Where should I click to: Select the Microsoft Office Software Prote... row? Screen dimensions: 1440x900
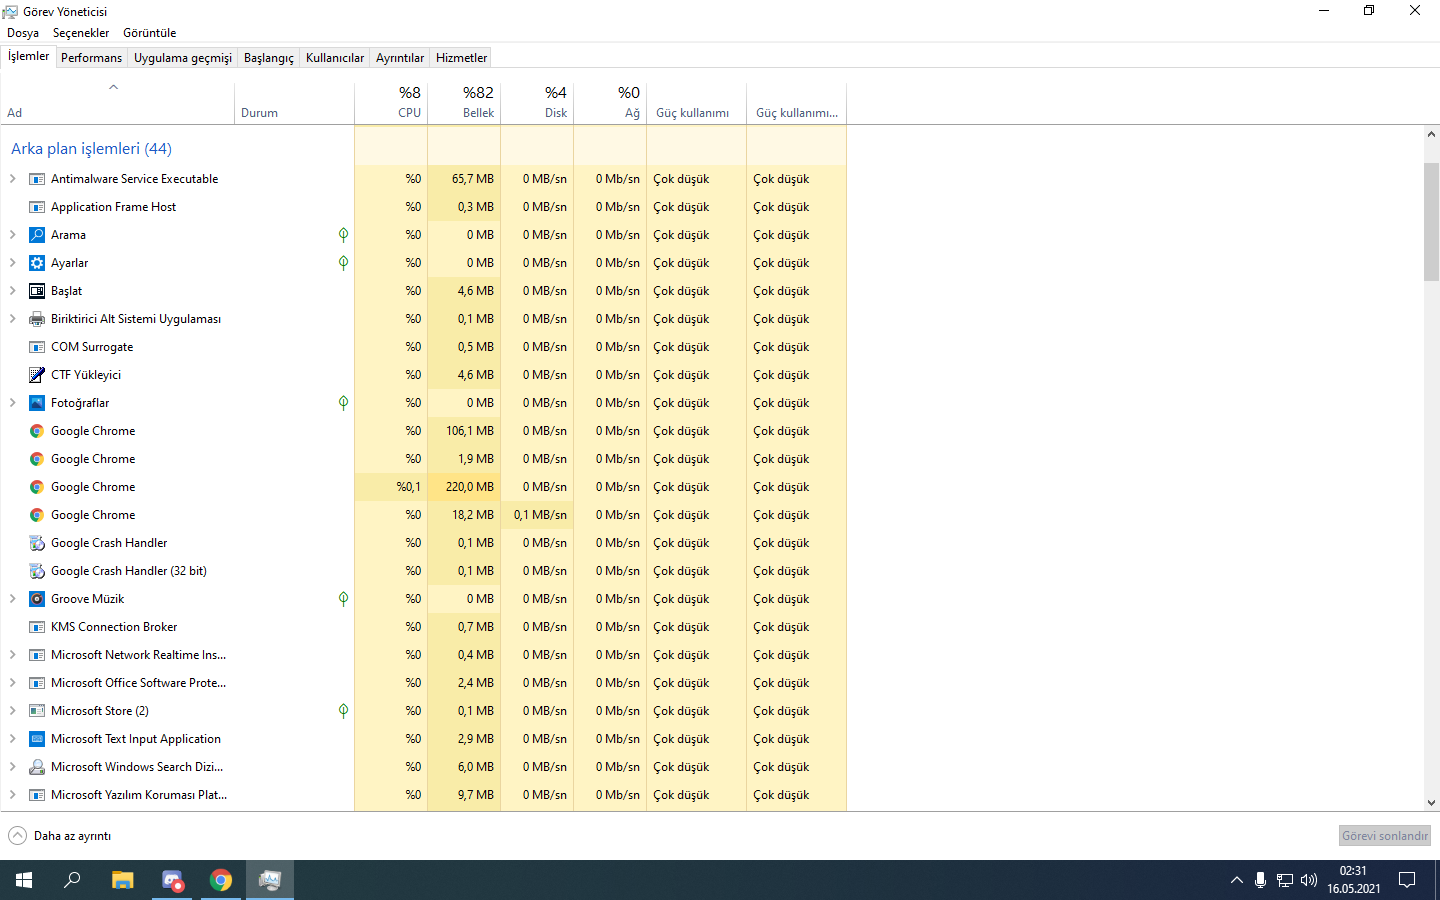[x=423, y=683]
